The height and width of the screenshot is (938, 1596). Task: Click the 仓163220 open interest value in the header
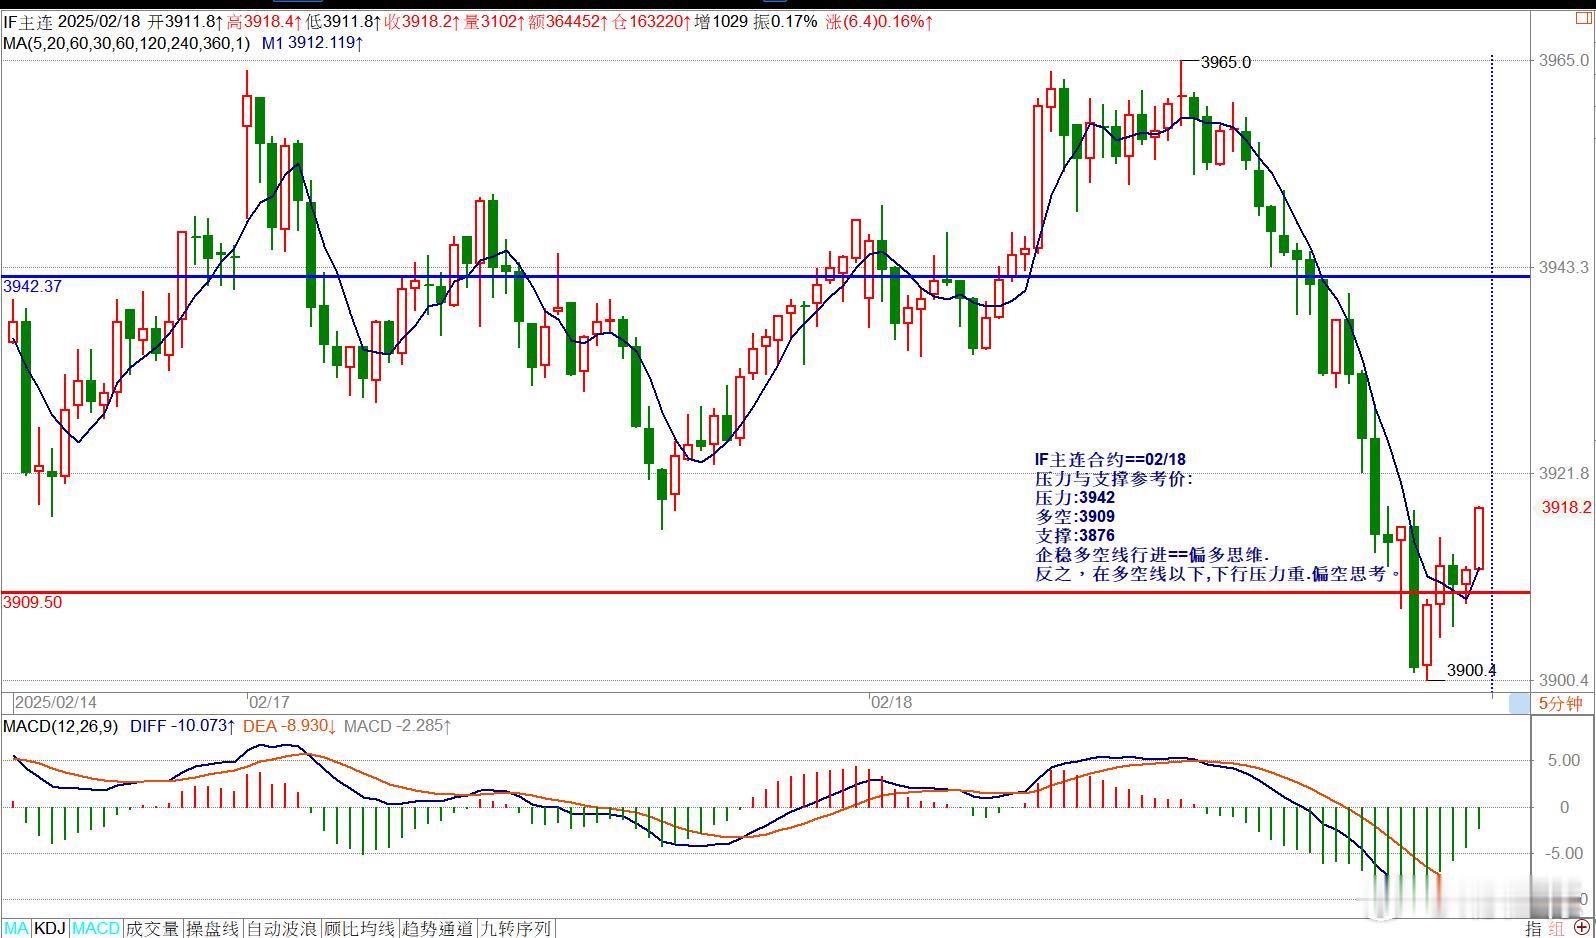(x=651, y=21)
